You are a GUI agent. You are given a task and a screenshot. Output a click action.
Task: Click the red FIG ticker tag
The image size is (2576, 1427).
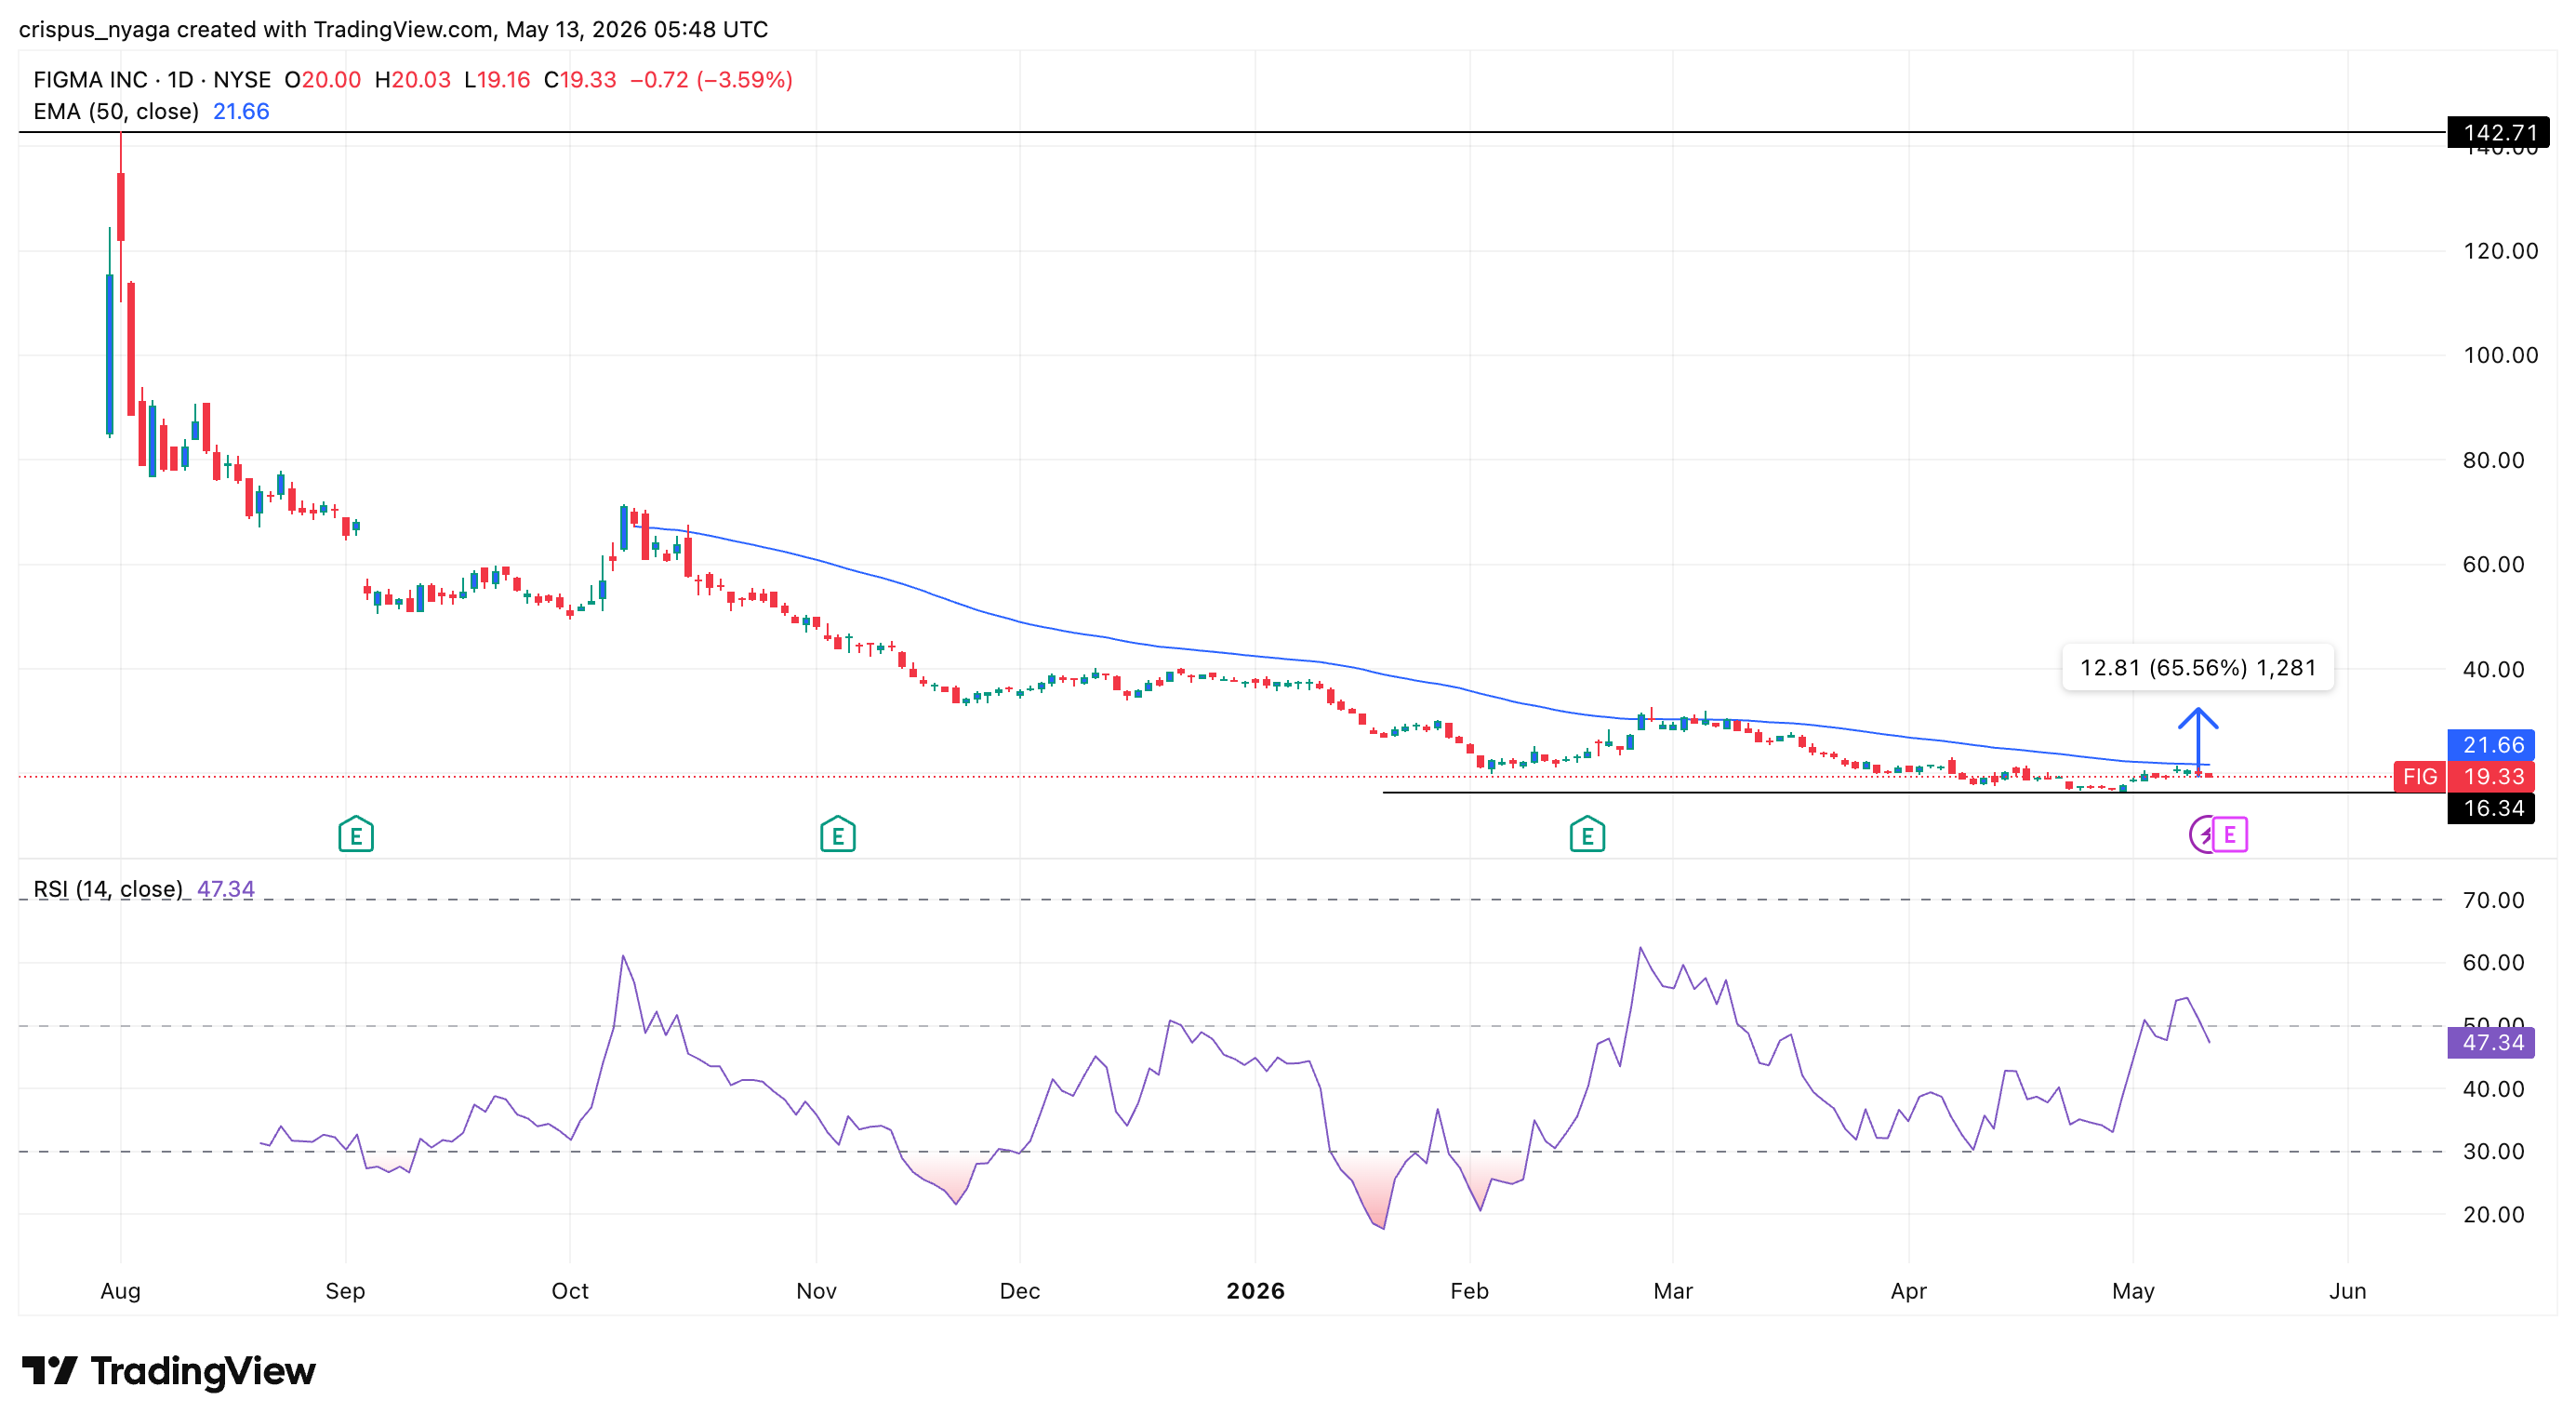(x=2420, y=776)
